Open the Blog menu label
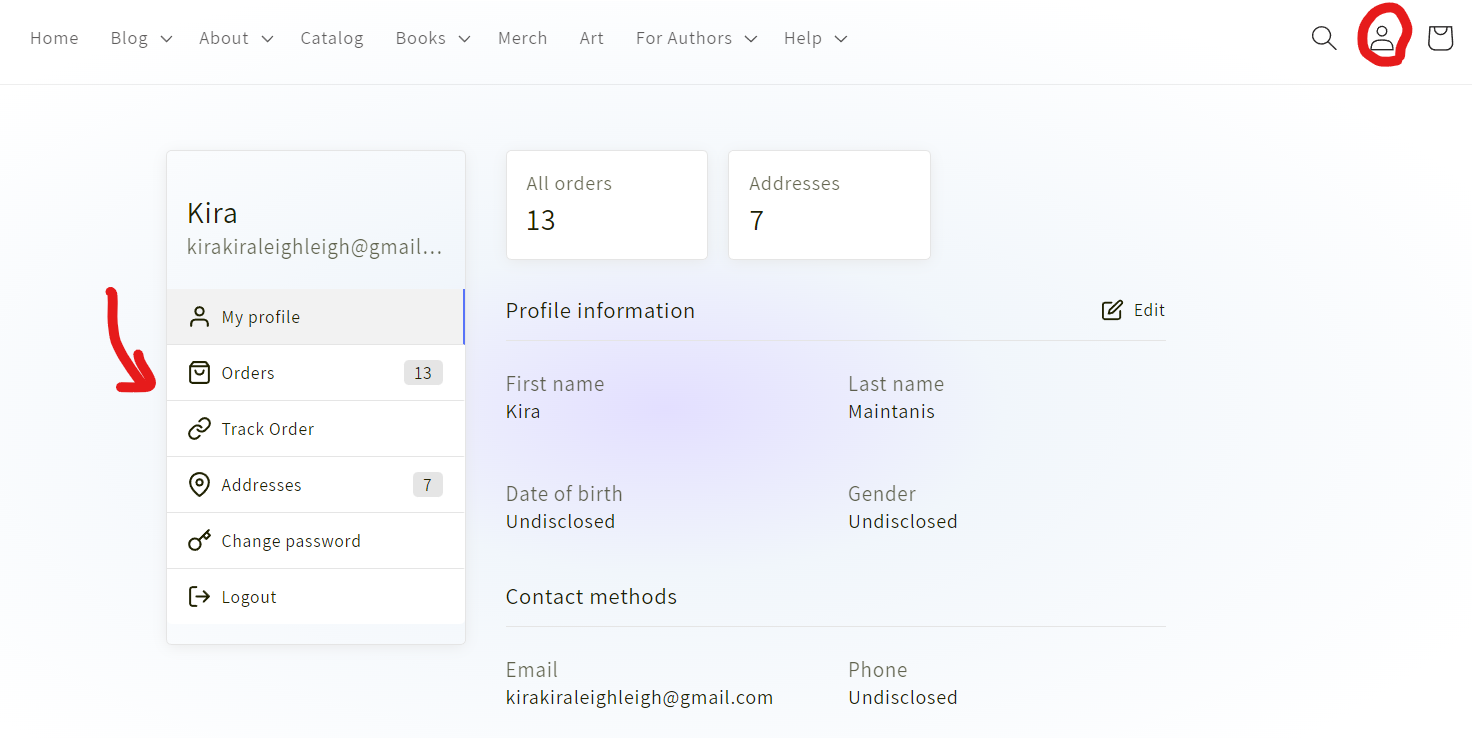This screenshot has width=1472, height=738. 129,38
